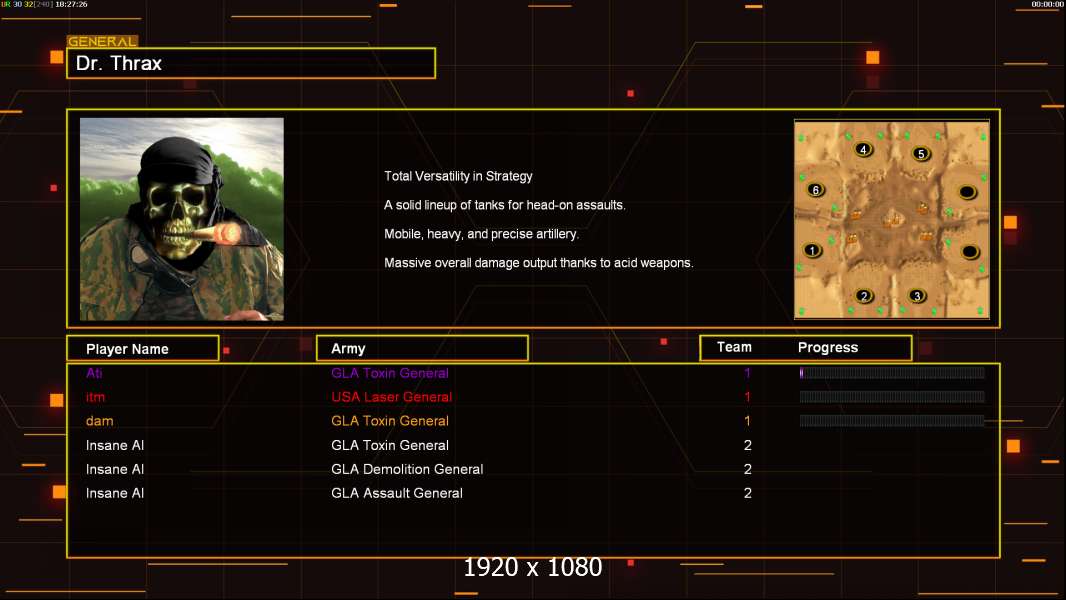The image size is (1066, 600).
Task: Click team number in itm's row
Action: click(x=747, y=397)
